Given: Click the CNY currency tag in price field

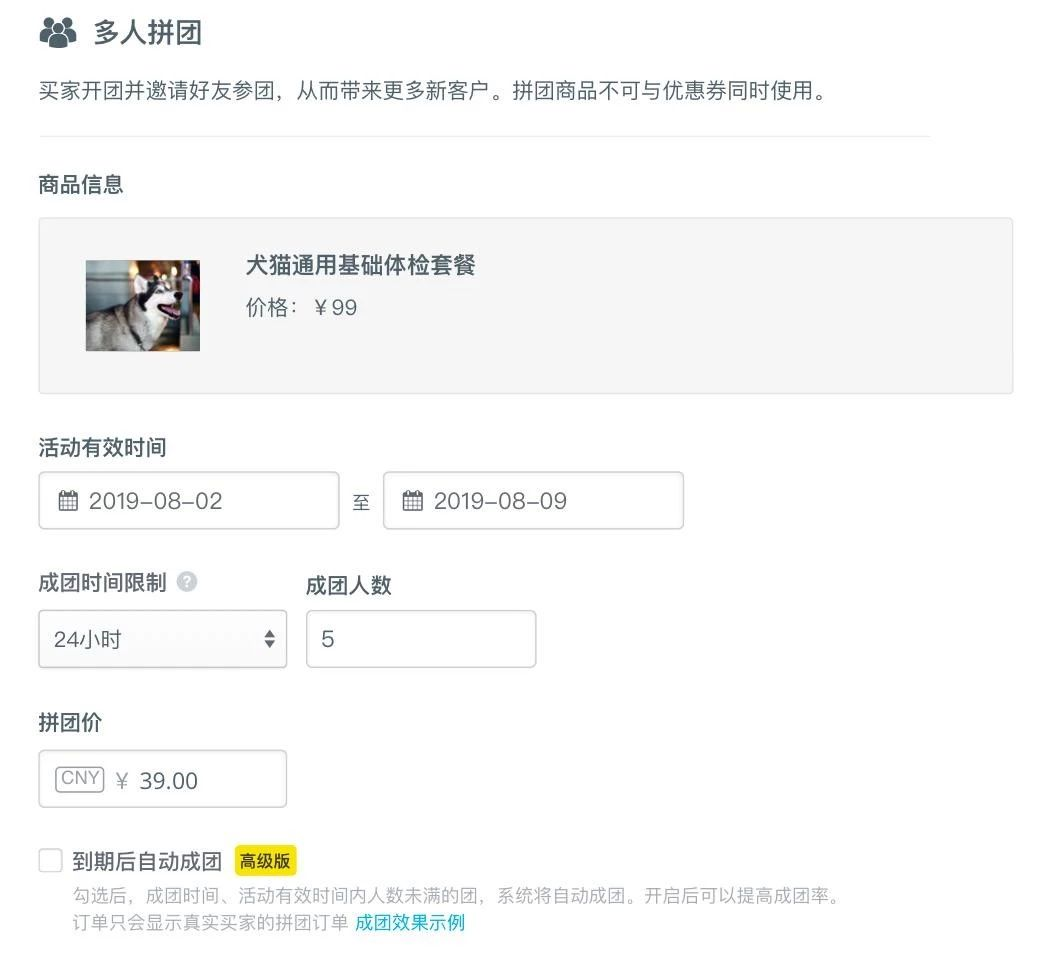Looking at the screenshot, I should pos(79,778).
